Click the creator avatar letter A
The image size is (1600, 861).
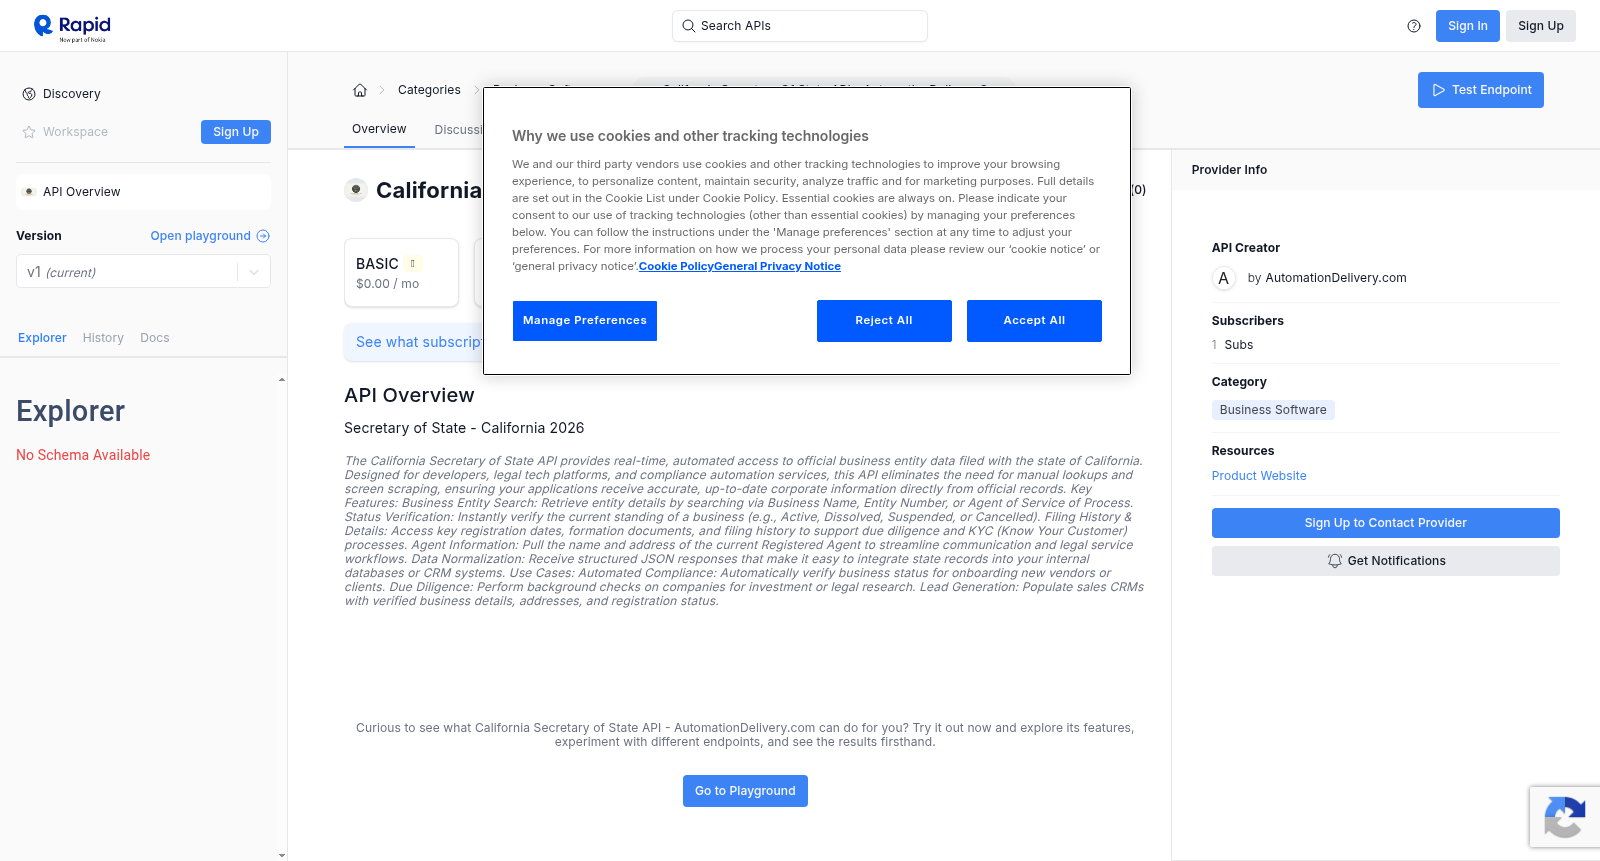(1223, 279)
